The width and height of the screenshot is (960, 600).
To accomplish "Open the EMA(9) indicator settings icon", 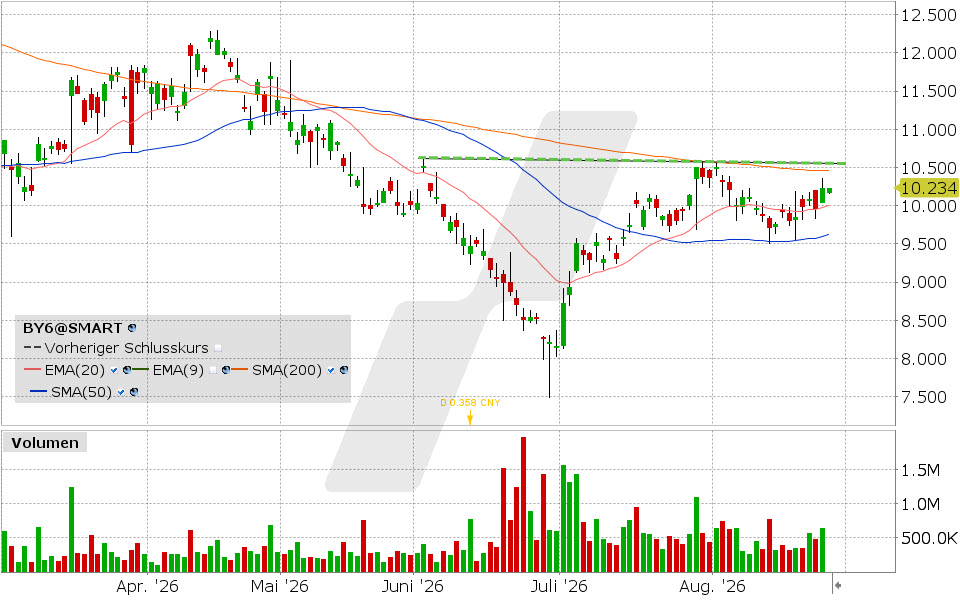I will coord(226,370).
